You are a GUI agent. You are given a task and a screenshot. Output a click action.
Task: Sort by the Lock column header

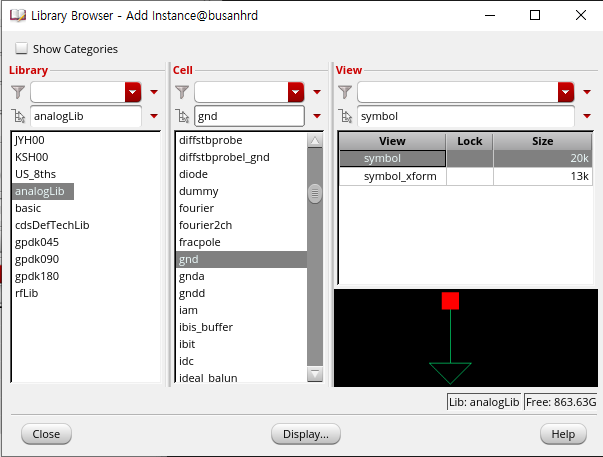[x=470, y=141]
